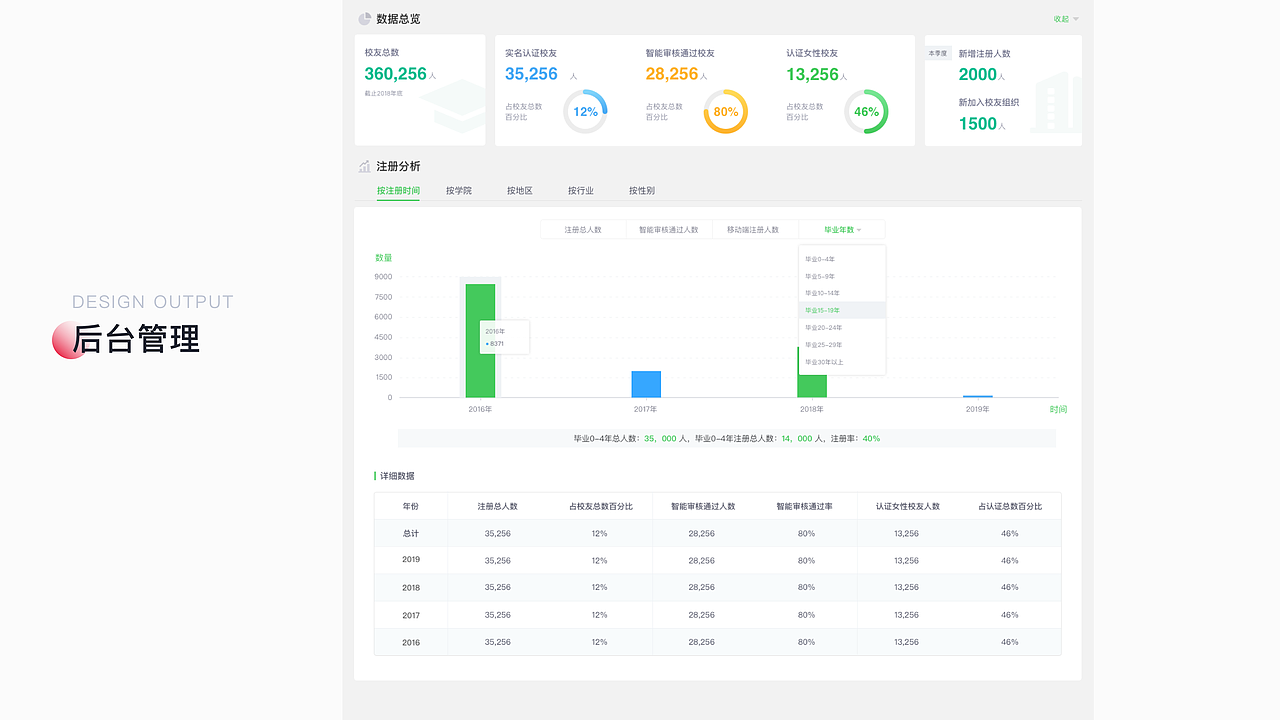Click the 校友总数 card title

pyautogui.click(x=382, y=53)
